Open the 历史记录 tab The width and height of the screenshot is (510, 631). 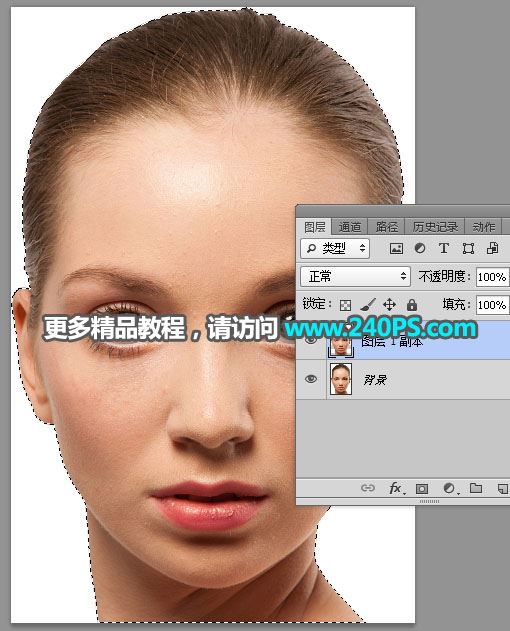(435, 227)
